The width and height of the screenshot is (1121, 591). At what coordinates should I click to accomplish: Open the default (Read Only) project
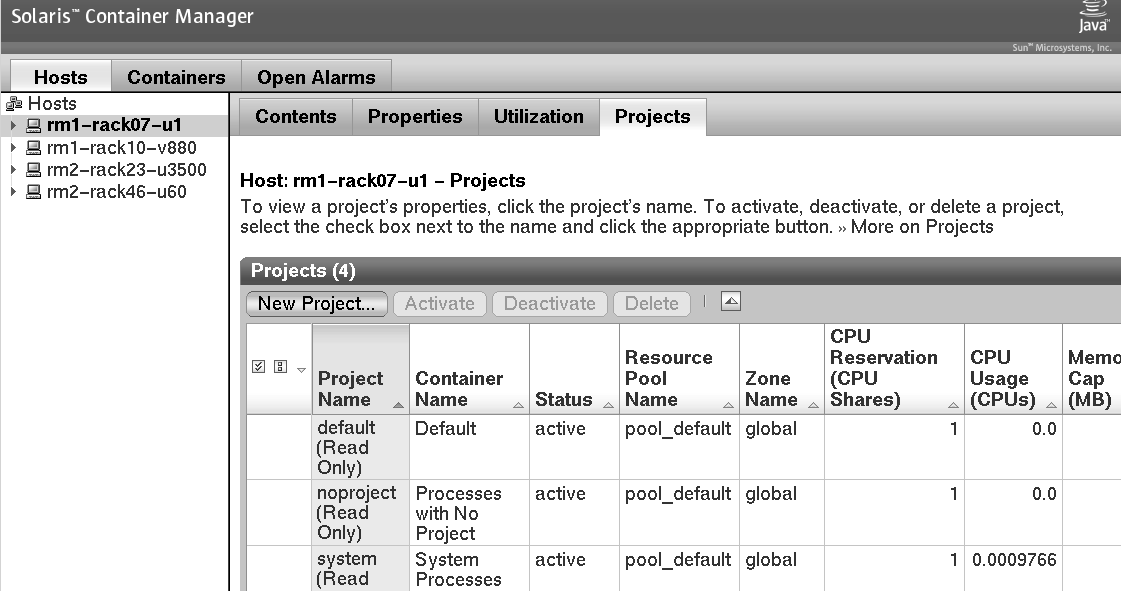click(347, 447)
